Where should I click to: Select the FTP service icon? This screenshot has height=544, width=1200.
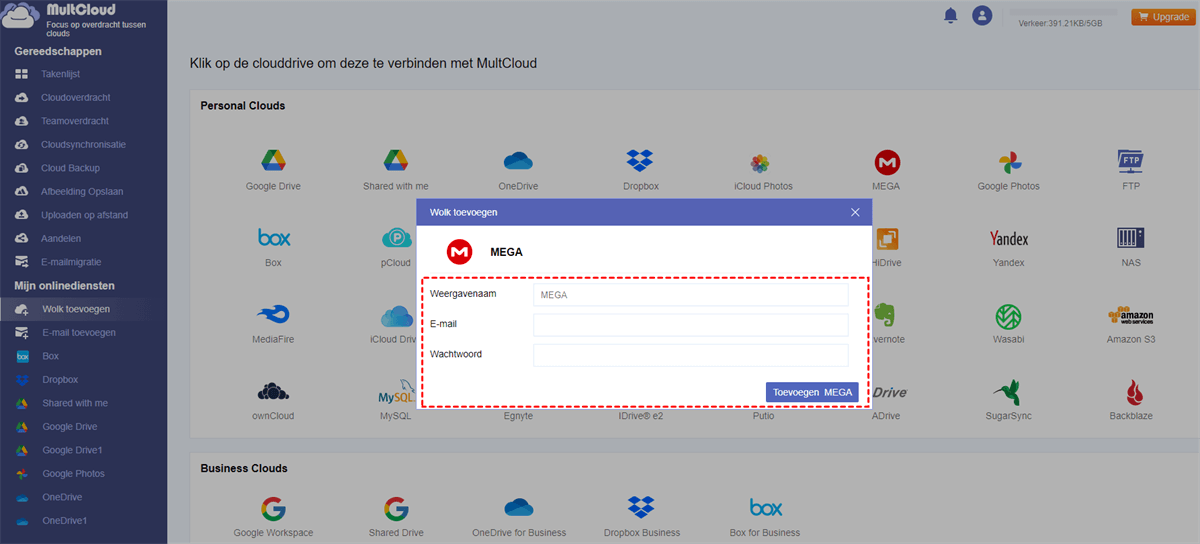click(1131, 161)
